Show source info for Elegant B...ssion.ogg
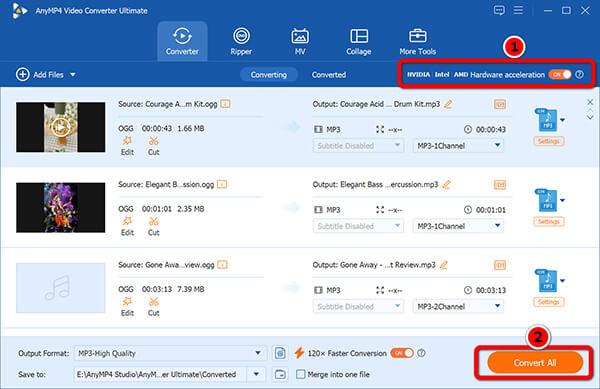Viewport: 600px width, 389px height. [222, 184]
